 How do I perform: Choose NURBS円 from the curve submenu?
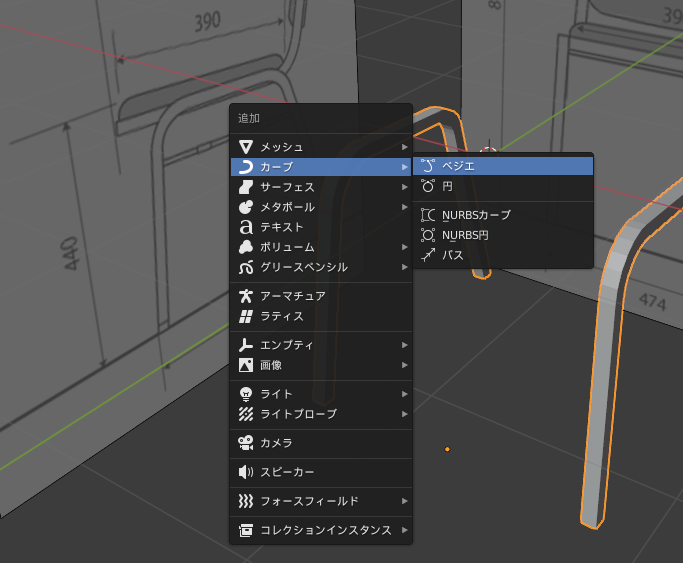(x=503, y=235)
